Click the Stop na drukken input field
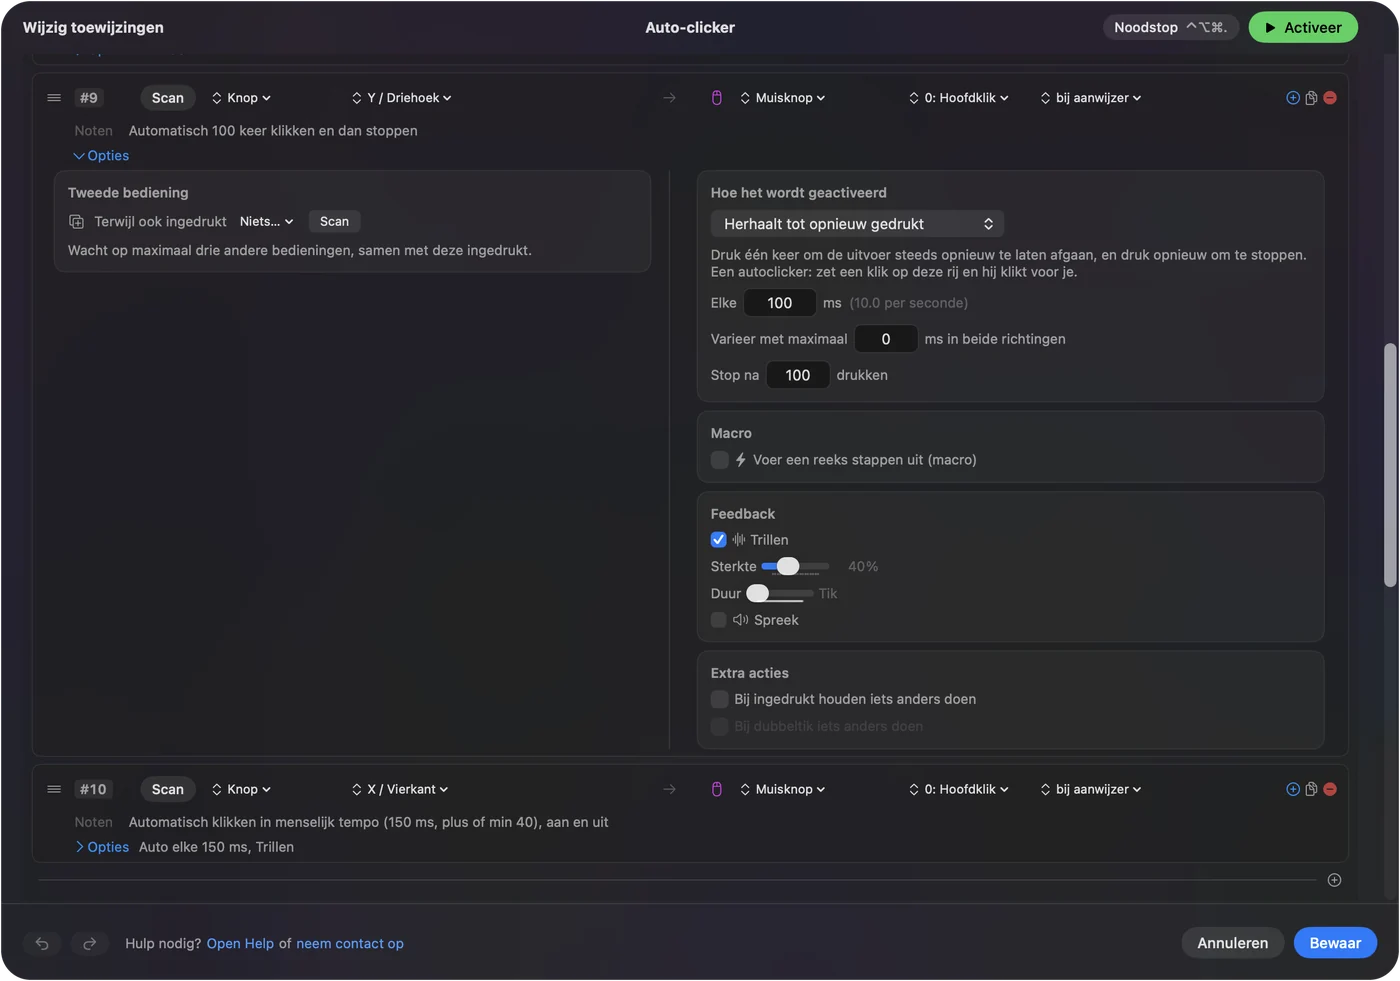The height and width of the screenshot is (981, 1400). [798, 375]
